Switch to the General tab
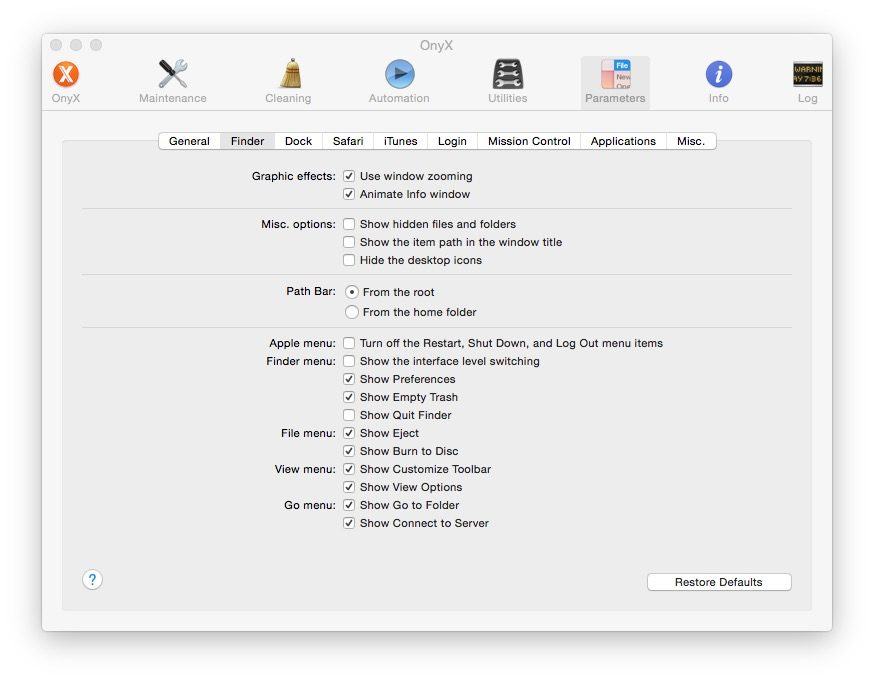Screen dimensions: 874x681 coord(190,142)
